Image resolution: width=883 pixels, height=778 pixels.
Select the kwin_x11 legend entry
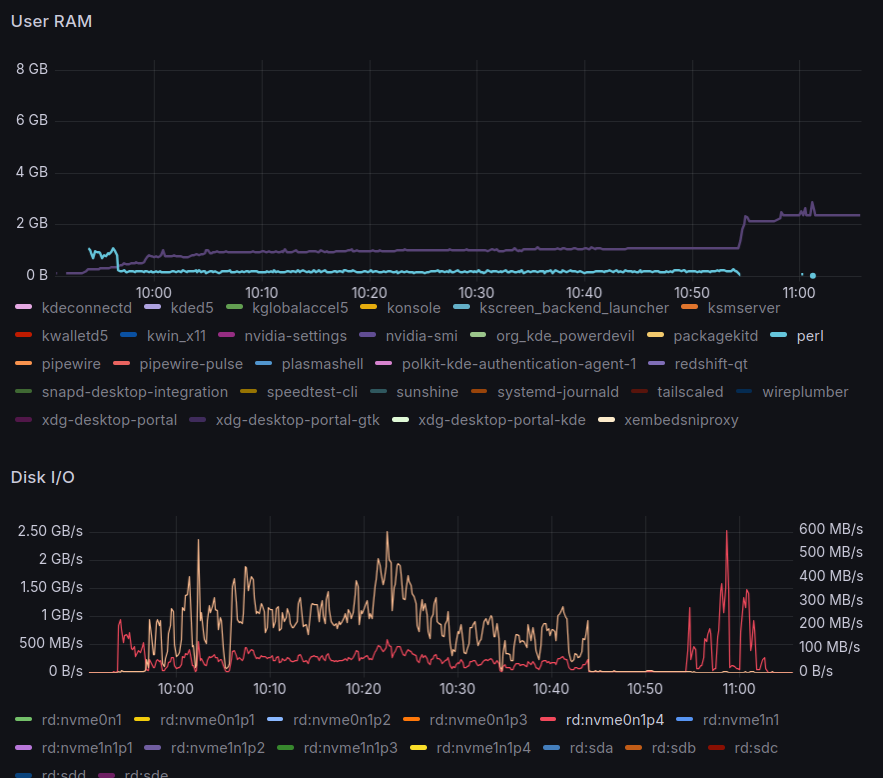(177, 336)
